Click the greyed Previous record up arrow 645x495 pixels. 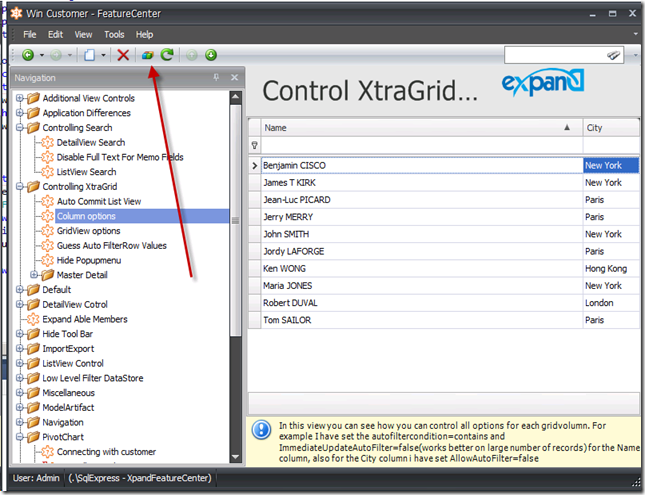click(192, 55)
